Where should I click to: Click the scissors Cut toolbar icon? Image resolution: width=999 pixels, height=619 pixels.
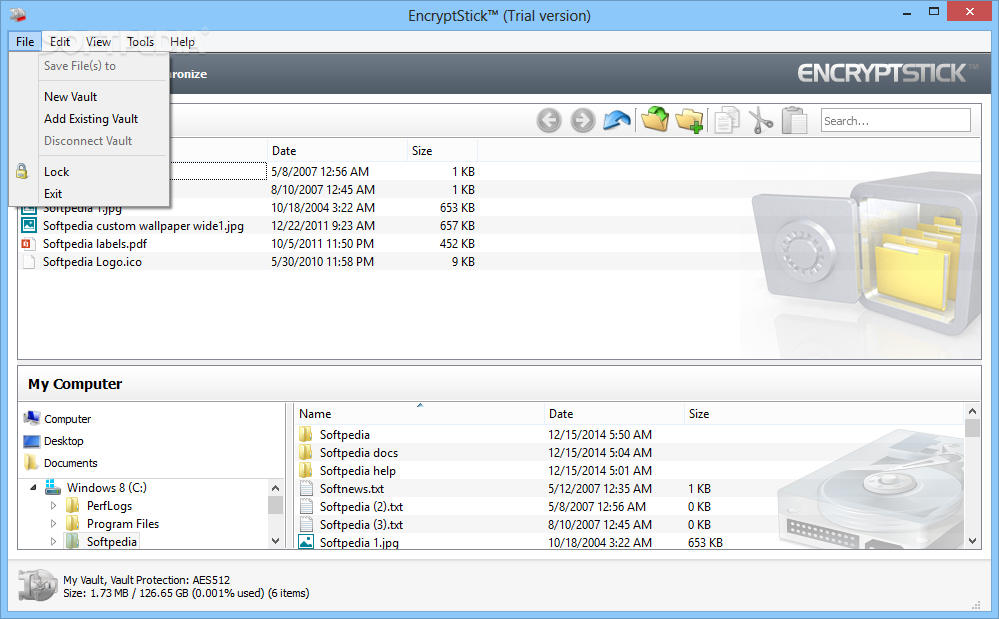click(760, 120)
